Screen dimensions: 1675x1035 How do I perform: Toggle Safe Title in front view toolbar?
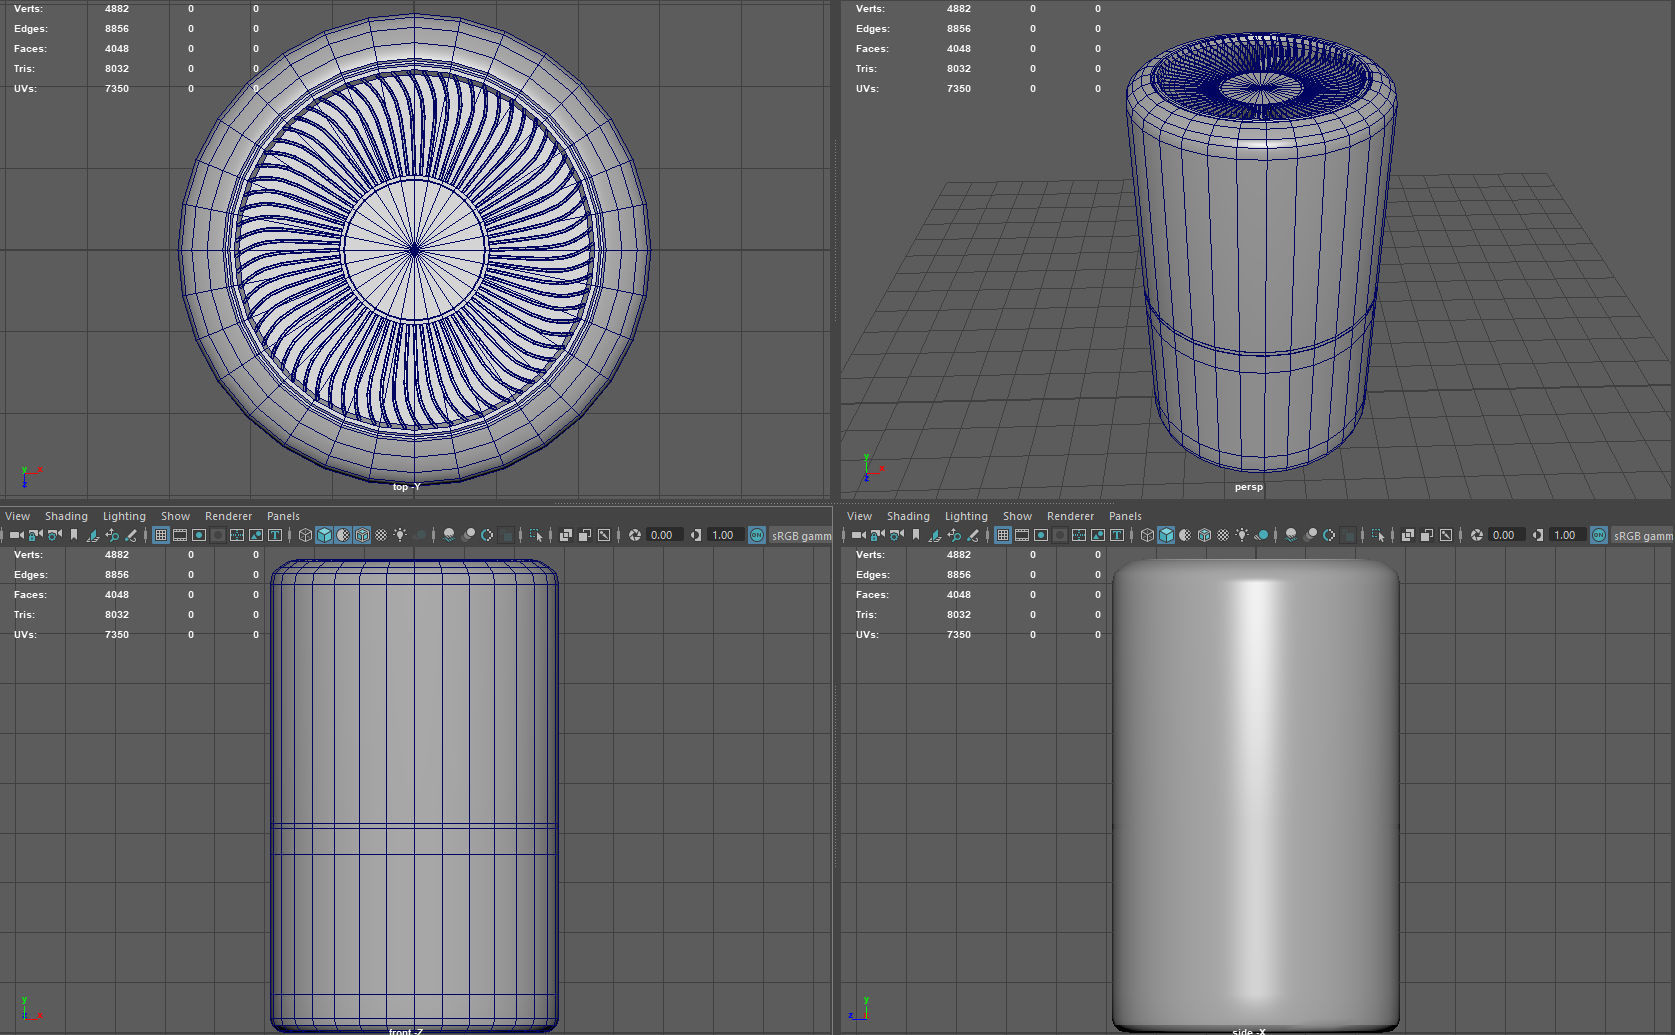(274, 535)
